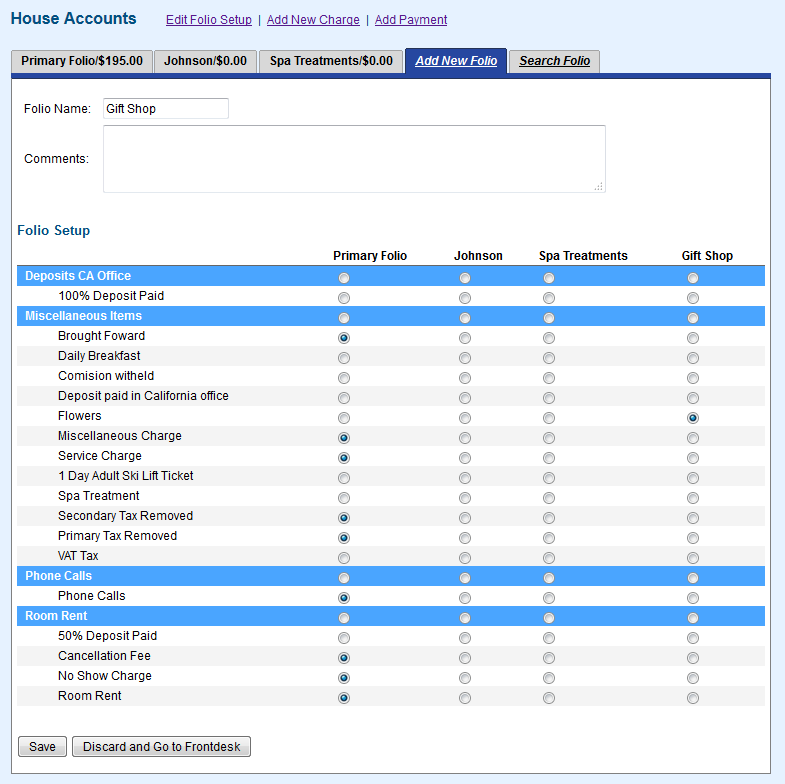Assign Room Rent item to Johnson
785x784 pixels.
click(x=465, y=698)
